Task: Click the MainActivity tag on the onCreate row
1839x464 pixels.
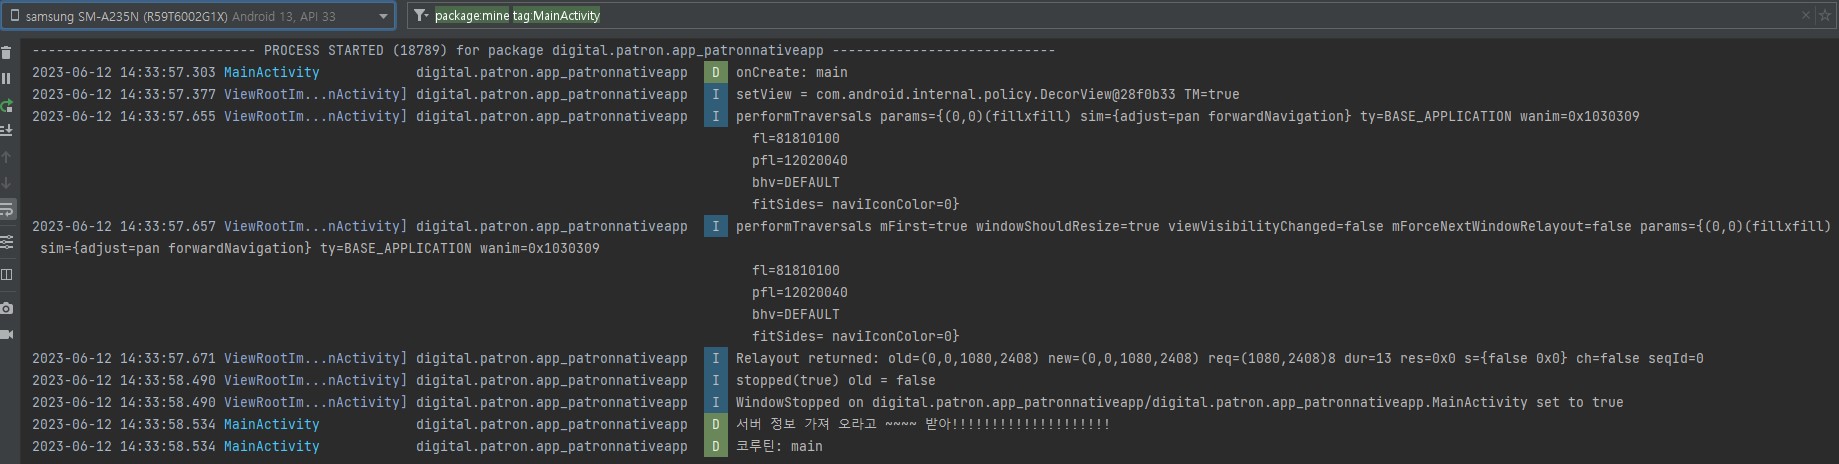Action: (272, 72)
